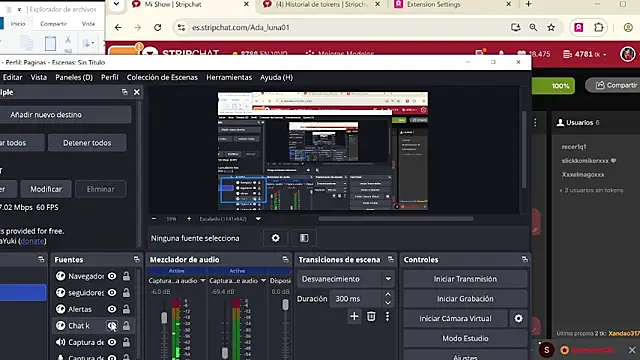640x360 pixels.
Task: Click Modo Estudio button
Action: point(465,338)
